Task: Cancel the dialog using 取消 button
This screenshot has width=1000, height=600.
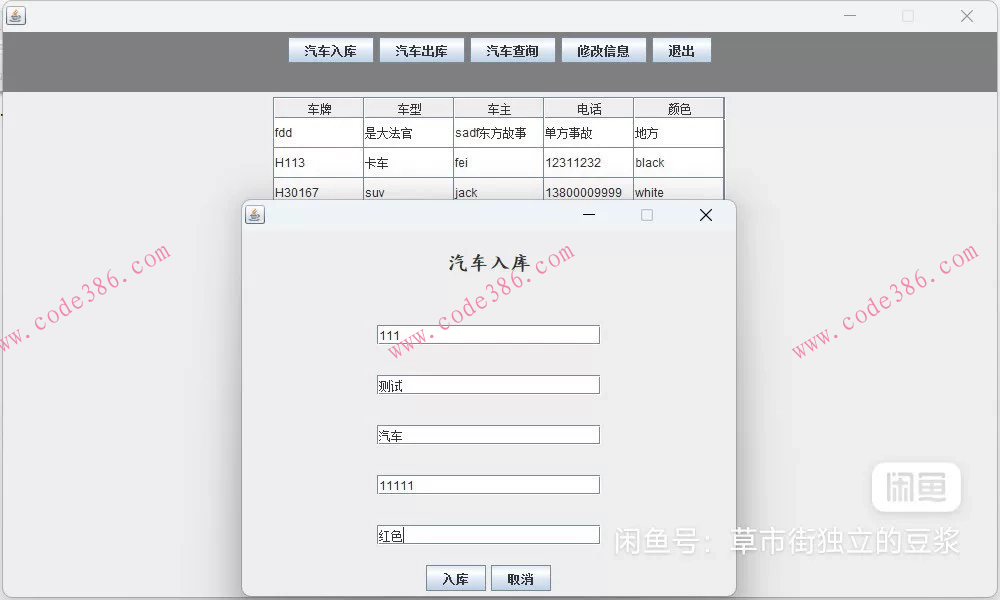Action: point(519,578)
